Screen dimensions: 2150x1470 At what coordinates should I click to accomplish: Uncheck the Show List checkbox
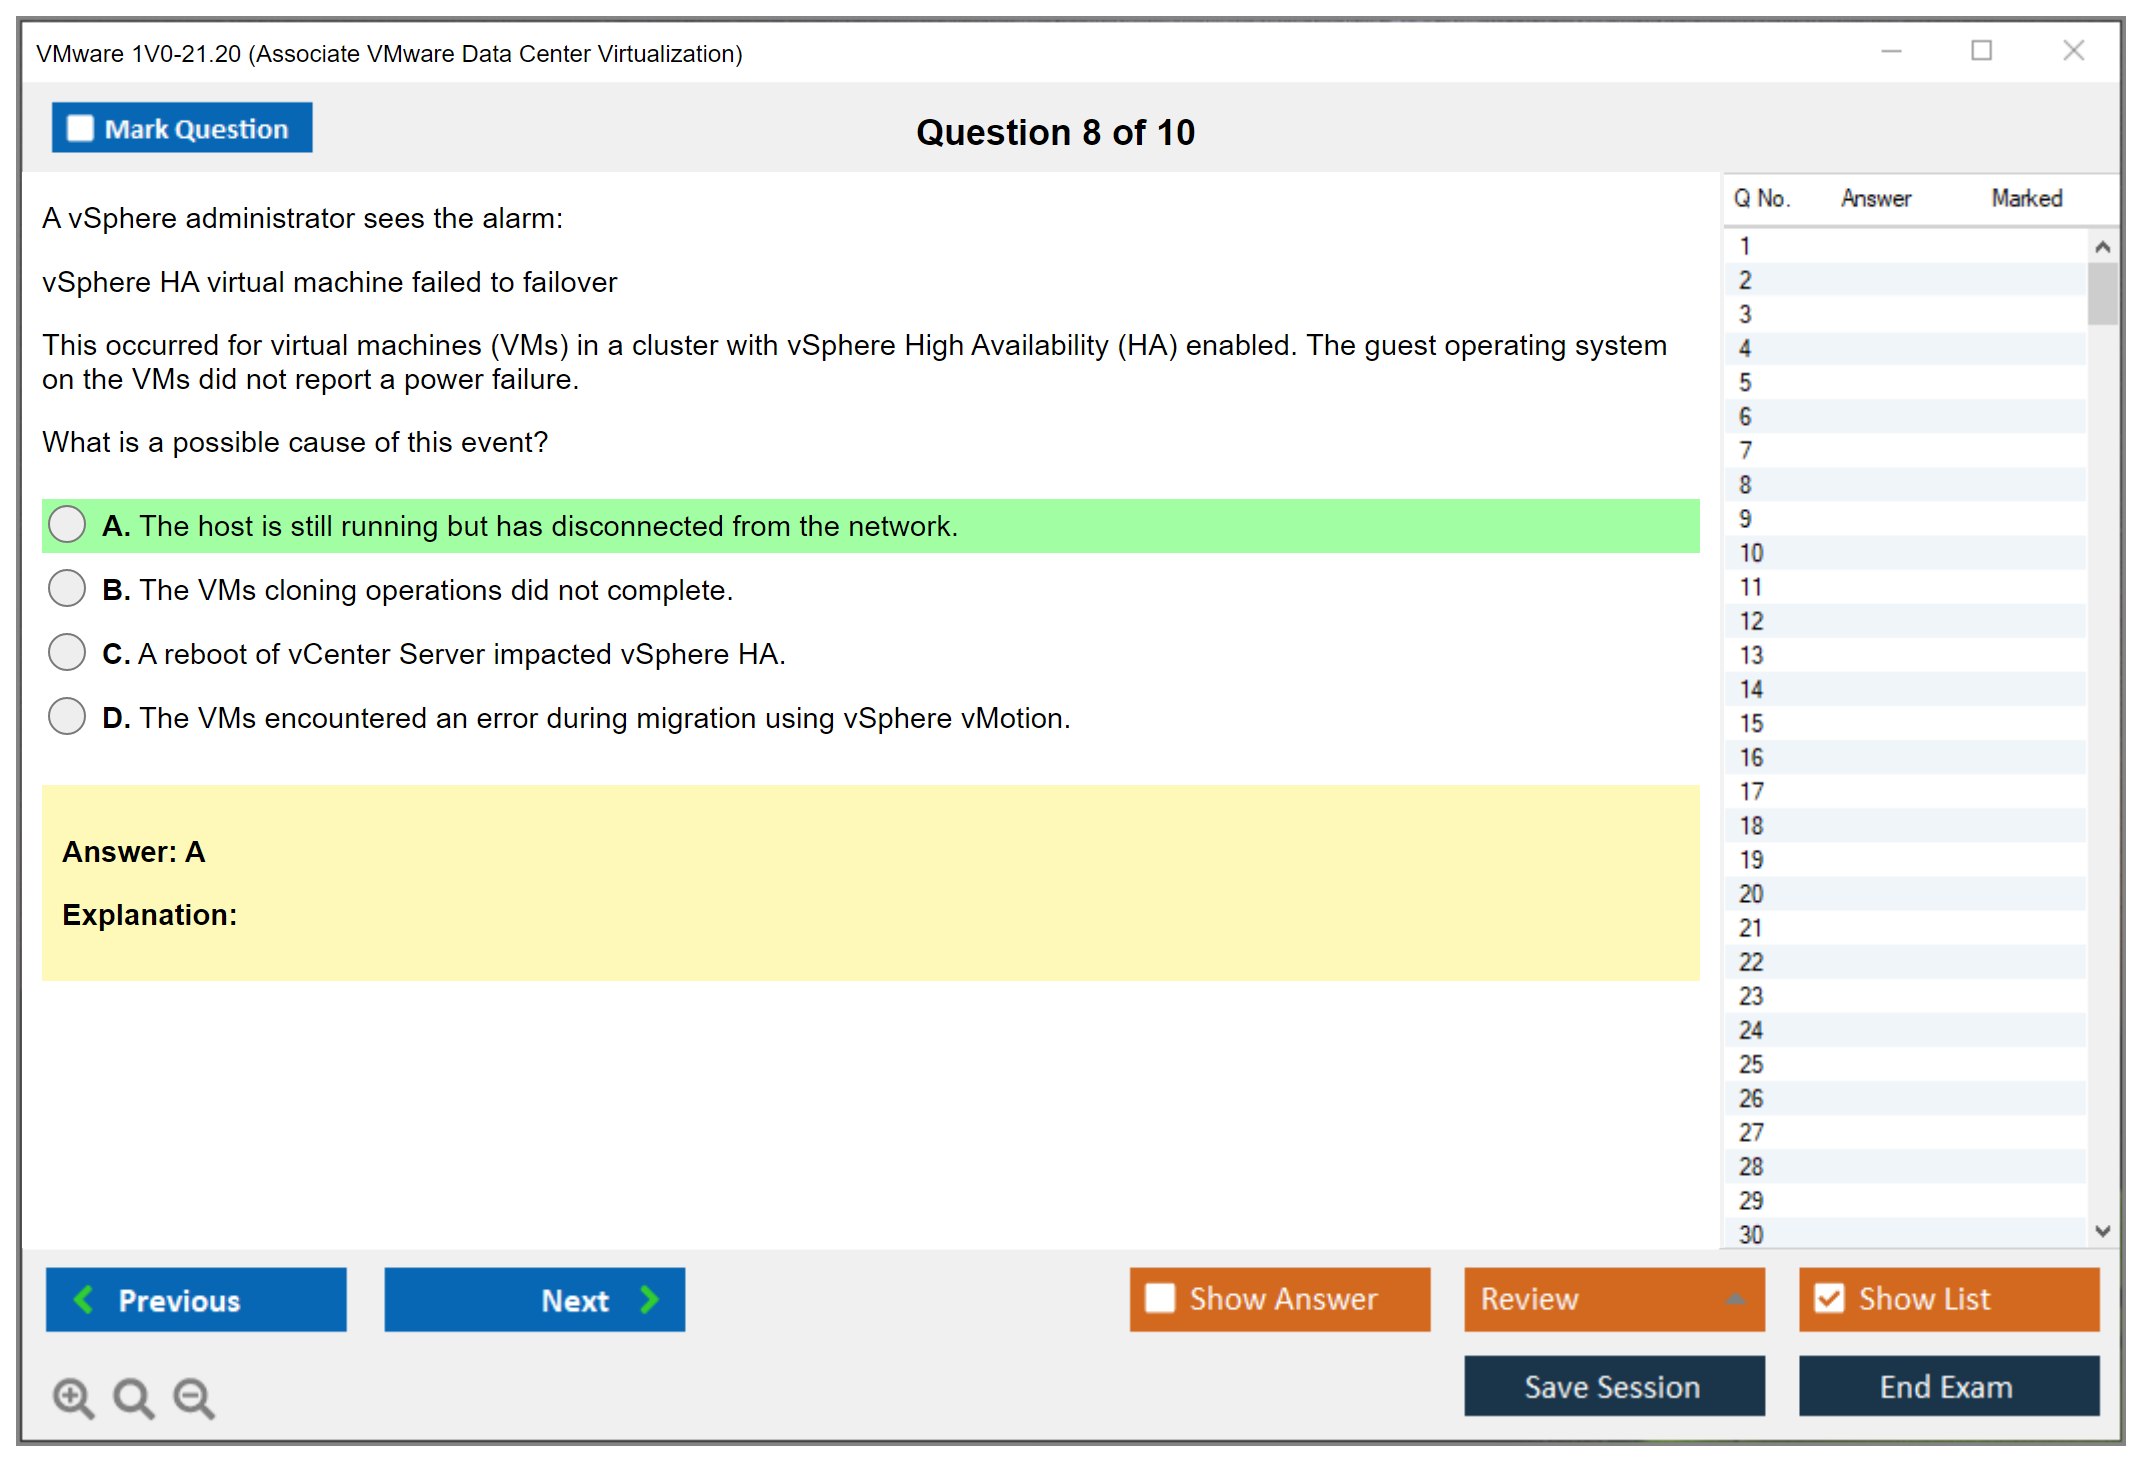[1829, 1298]
